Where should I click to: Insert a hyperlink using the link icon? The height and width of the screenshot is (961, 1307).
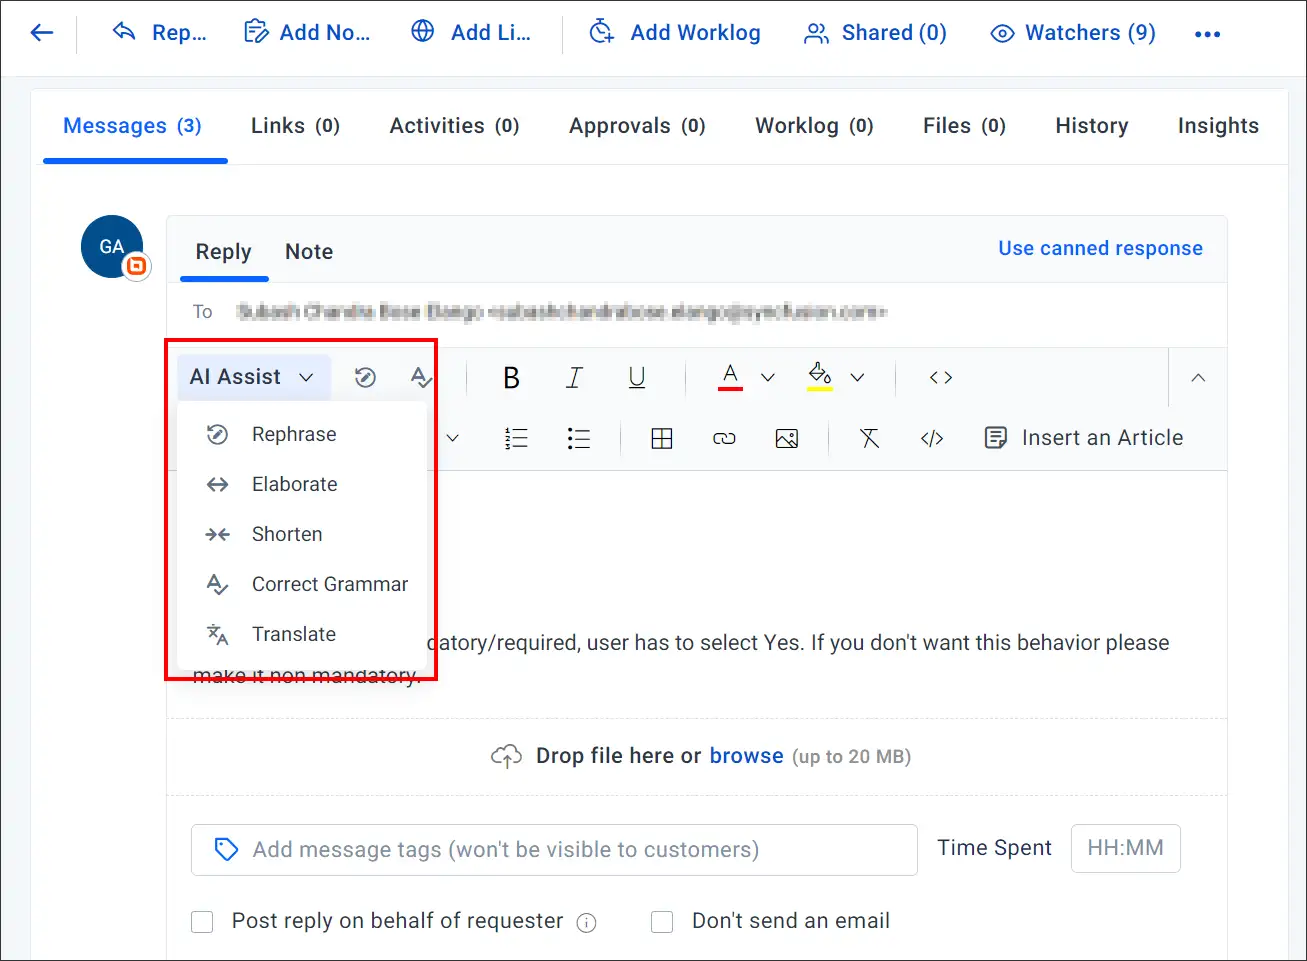pos(724,438)
